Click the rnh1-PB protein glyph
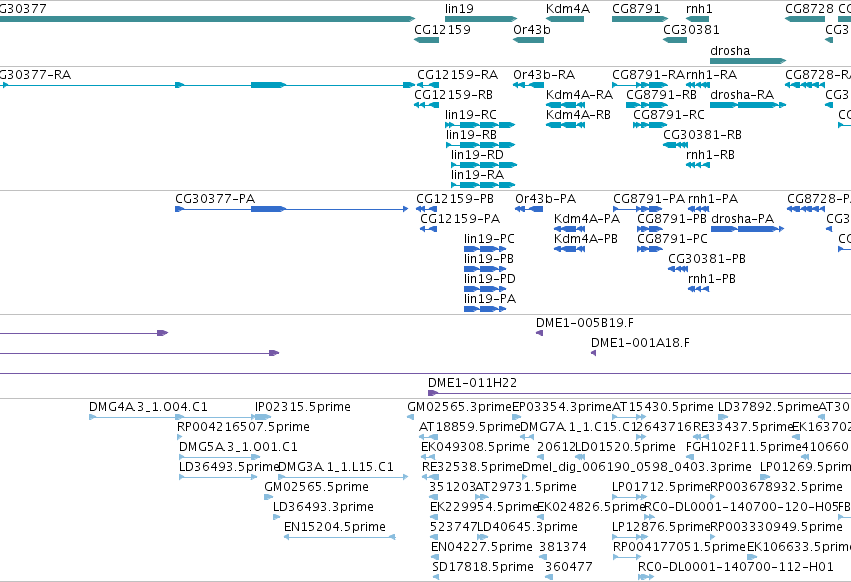 pyautogui.click(x=698, y=289)
